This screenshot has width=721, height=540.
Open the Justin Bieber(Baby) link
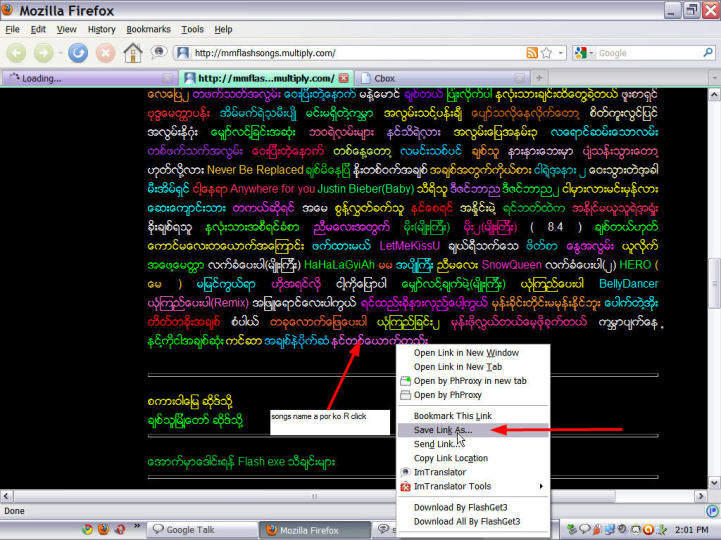(366, 189)
